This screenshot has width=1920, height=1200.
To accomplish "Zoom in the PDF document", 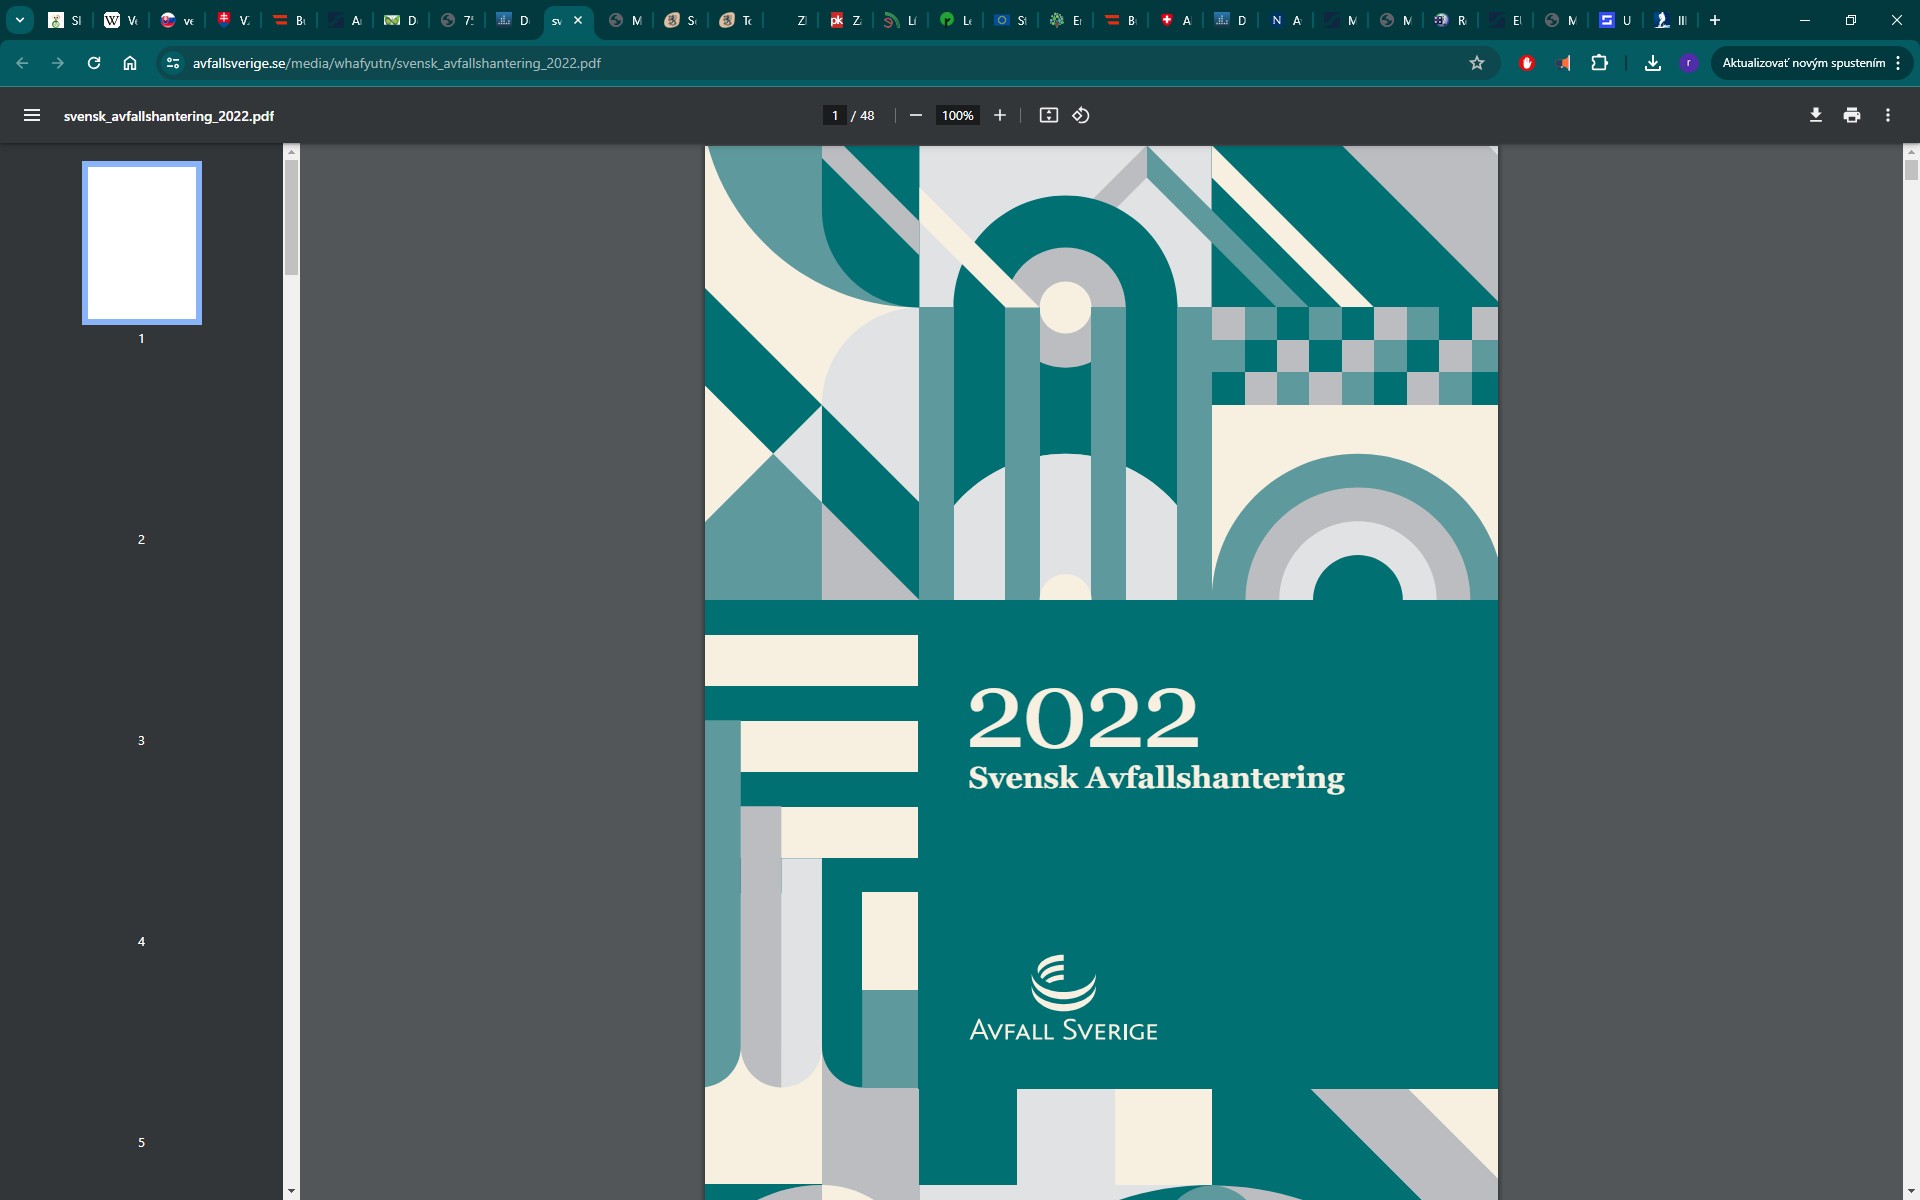I will pyautogui.click(x=999, y=116).
